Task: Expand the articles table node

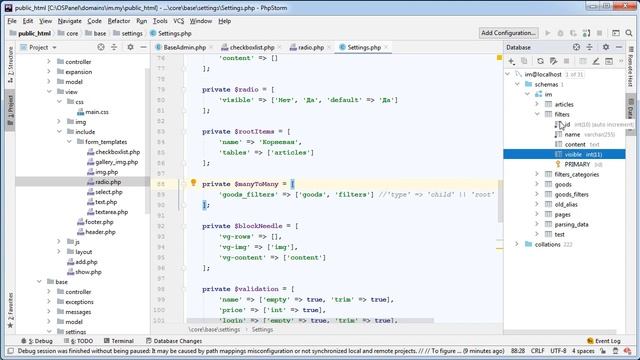Action: coord(537,104)
